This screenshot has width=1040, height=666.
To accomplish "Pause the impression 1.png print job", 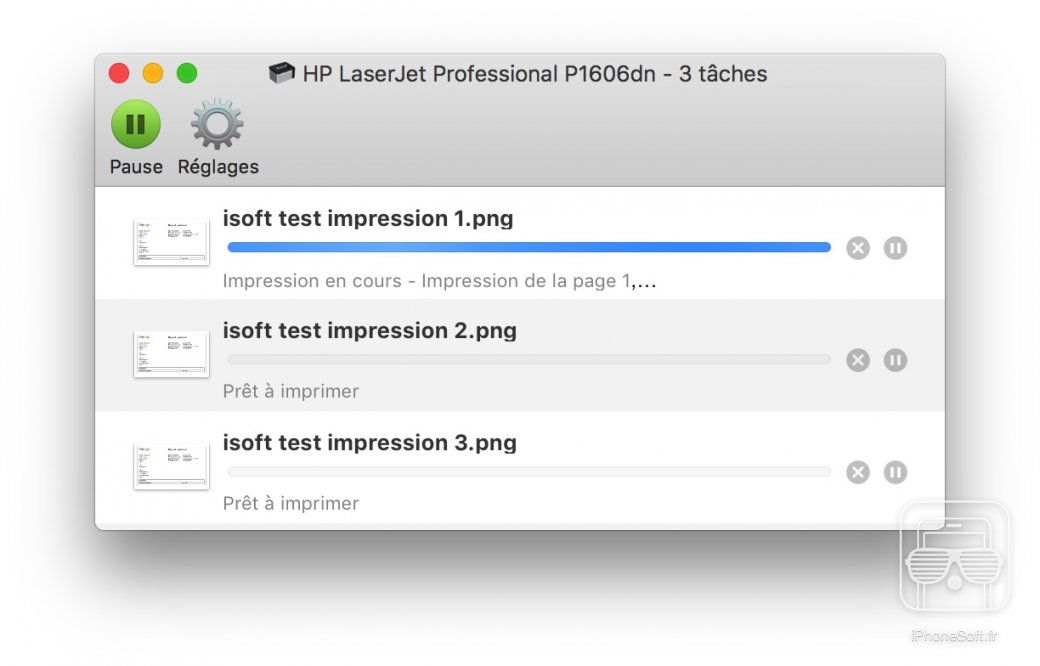I will 895,248.
